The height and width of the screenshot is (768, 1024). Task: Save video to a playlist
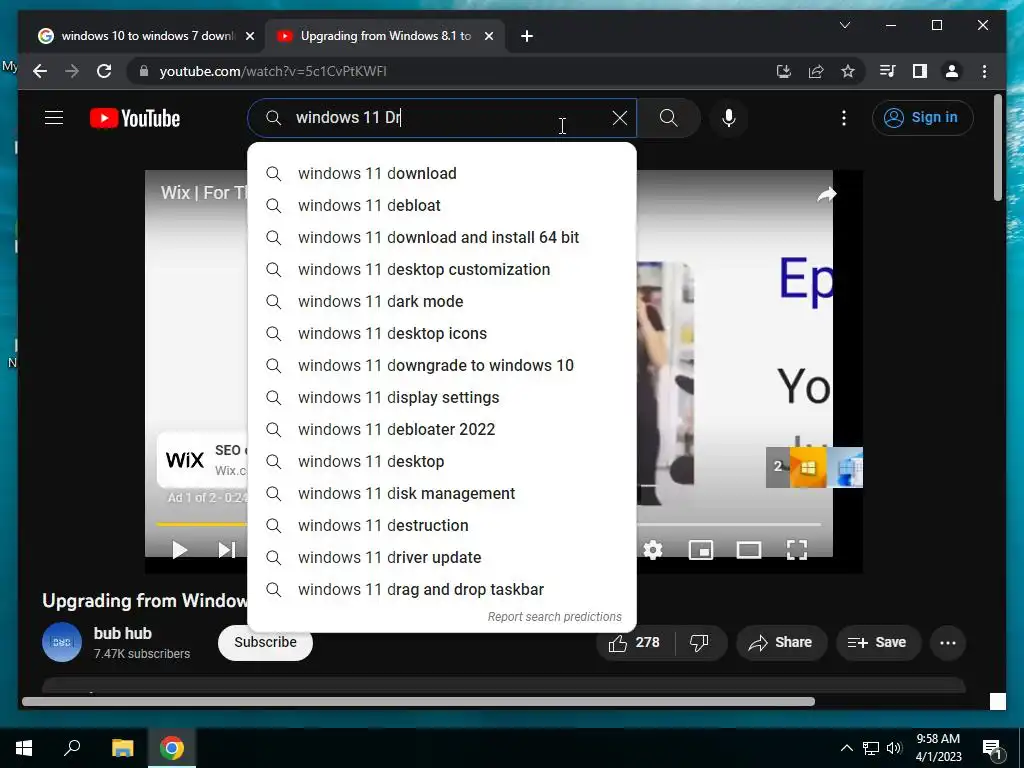coord(878,643)
